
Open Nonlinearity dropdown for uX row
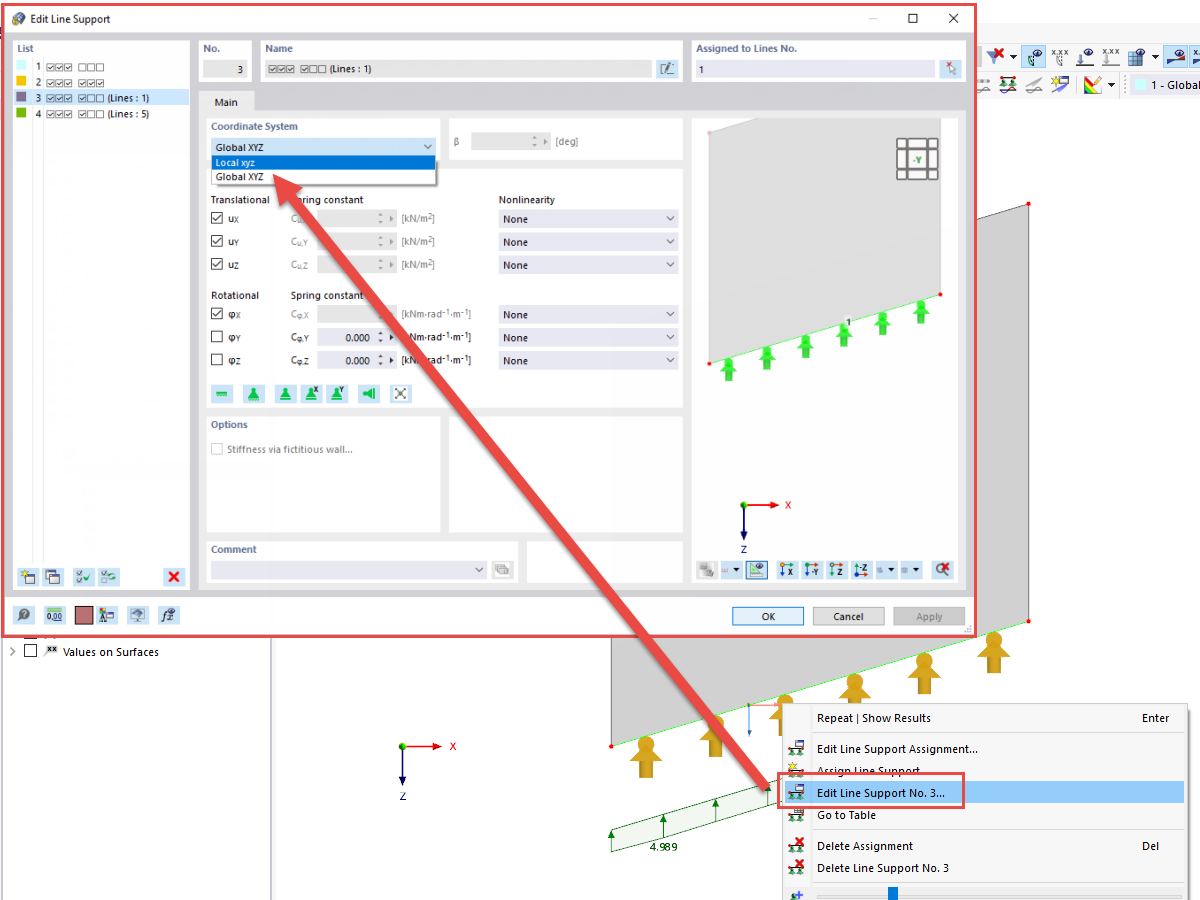[588, 219]
